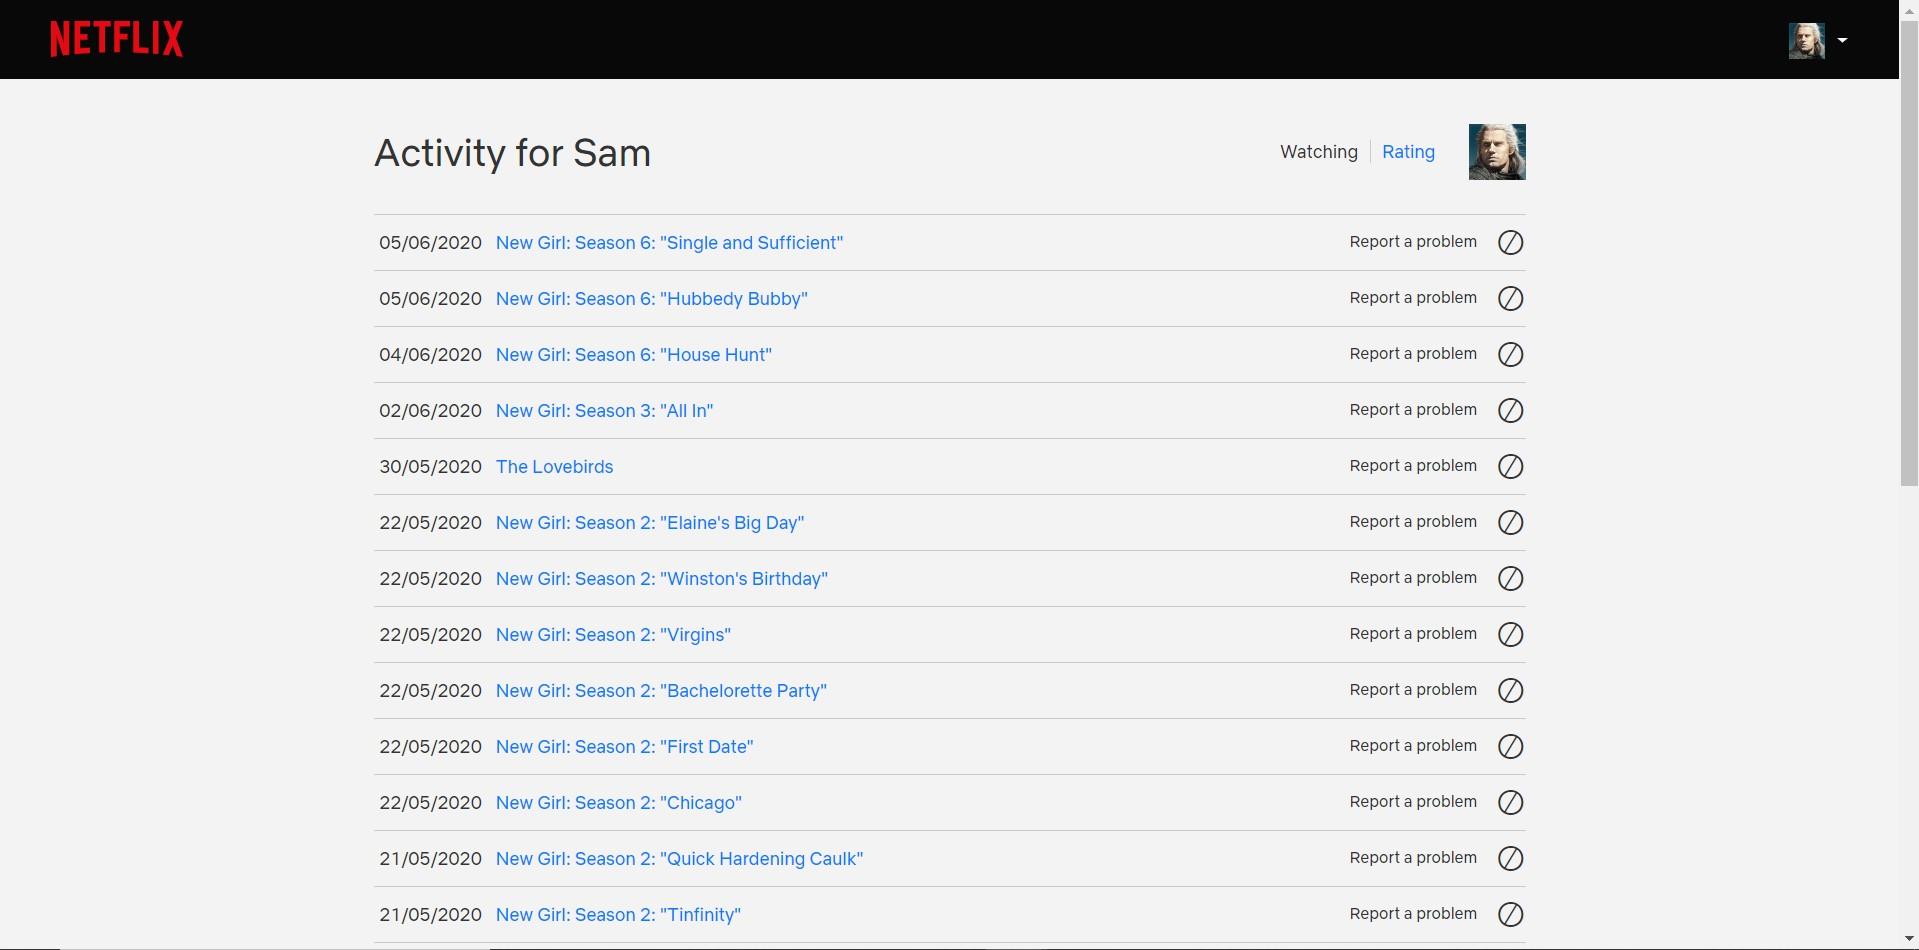Report a problem for The Lovebirds
This screenshot has width=1919, height=950.
pos(1413,466)
